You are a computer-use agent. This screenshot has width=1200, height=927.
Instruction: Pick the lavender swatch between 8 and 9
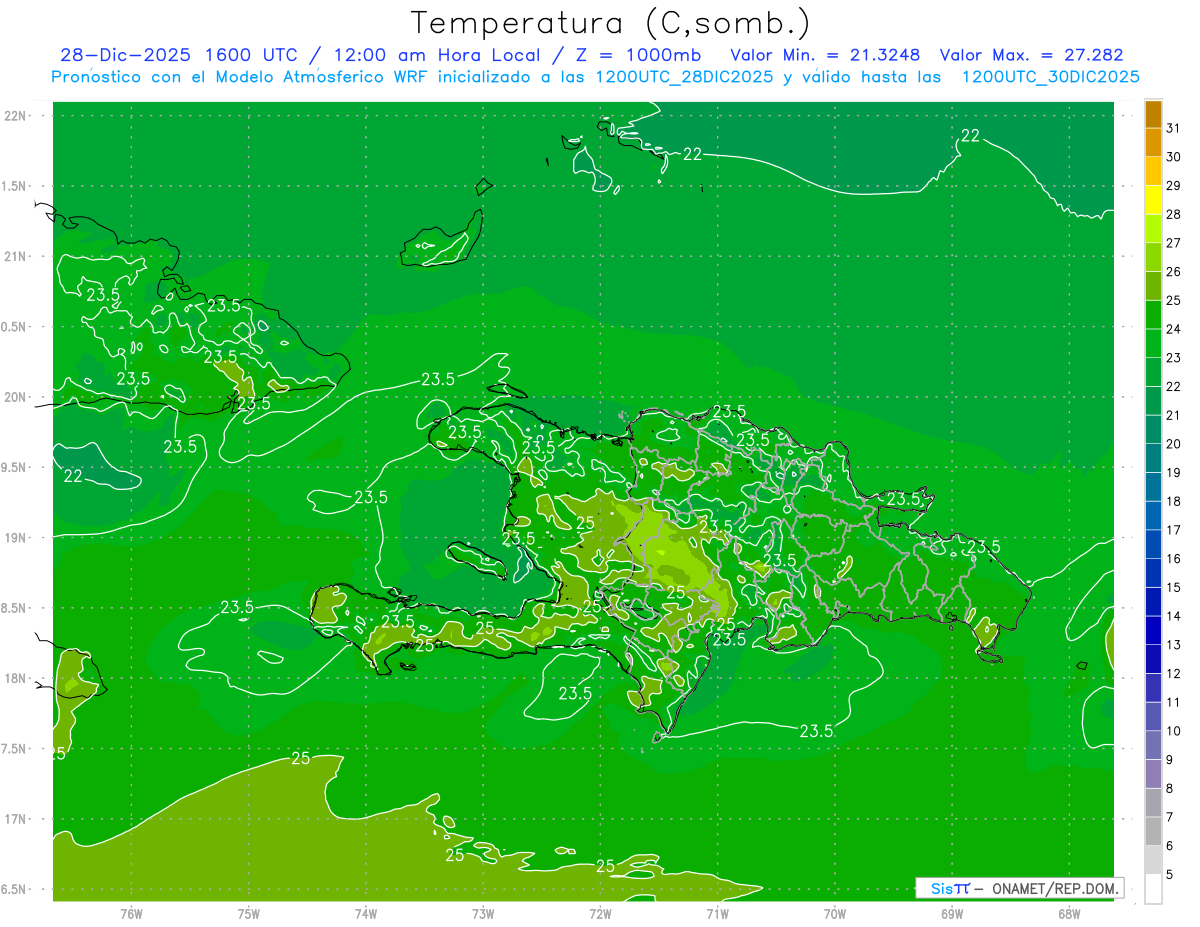coord(1153,774)
